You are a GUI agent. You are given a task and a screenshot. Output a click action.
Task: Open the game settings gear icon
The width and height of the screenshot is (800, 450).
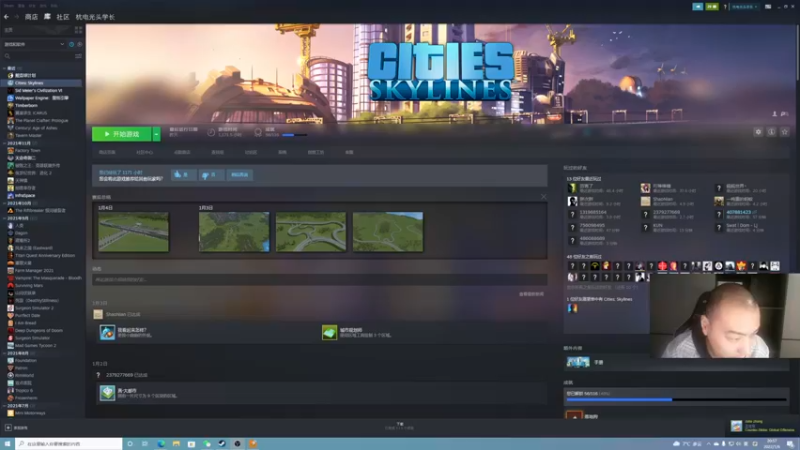[x=758, y=132]
